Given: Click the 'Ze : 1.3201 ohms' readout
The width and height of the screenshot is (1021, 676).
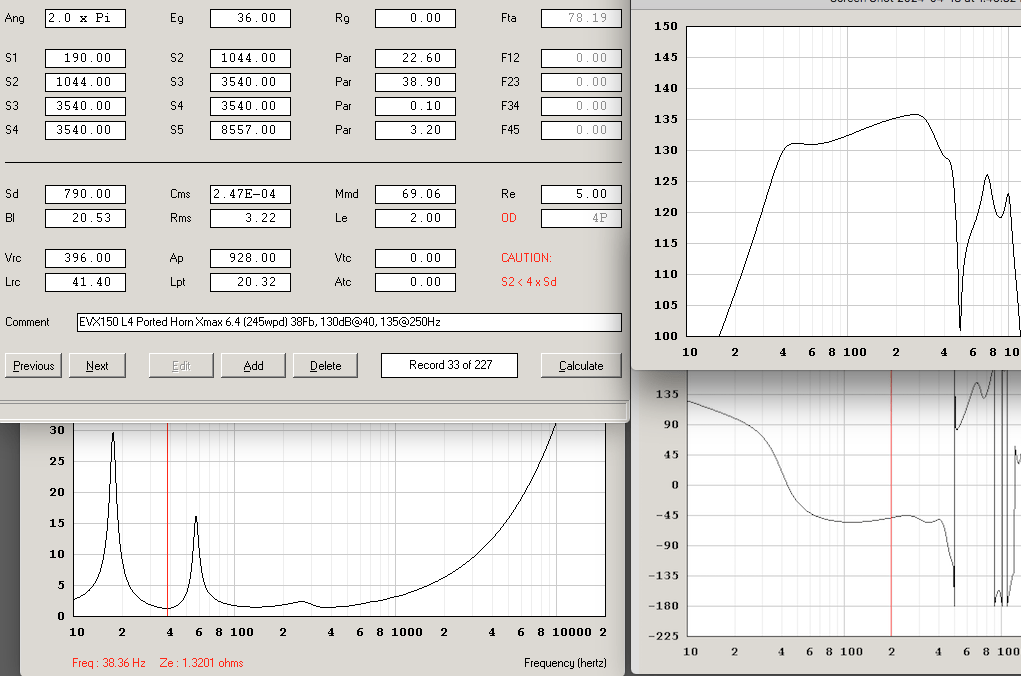Looking at the screenshot, I should 201,663.
